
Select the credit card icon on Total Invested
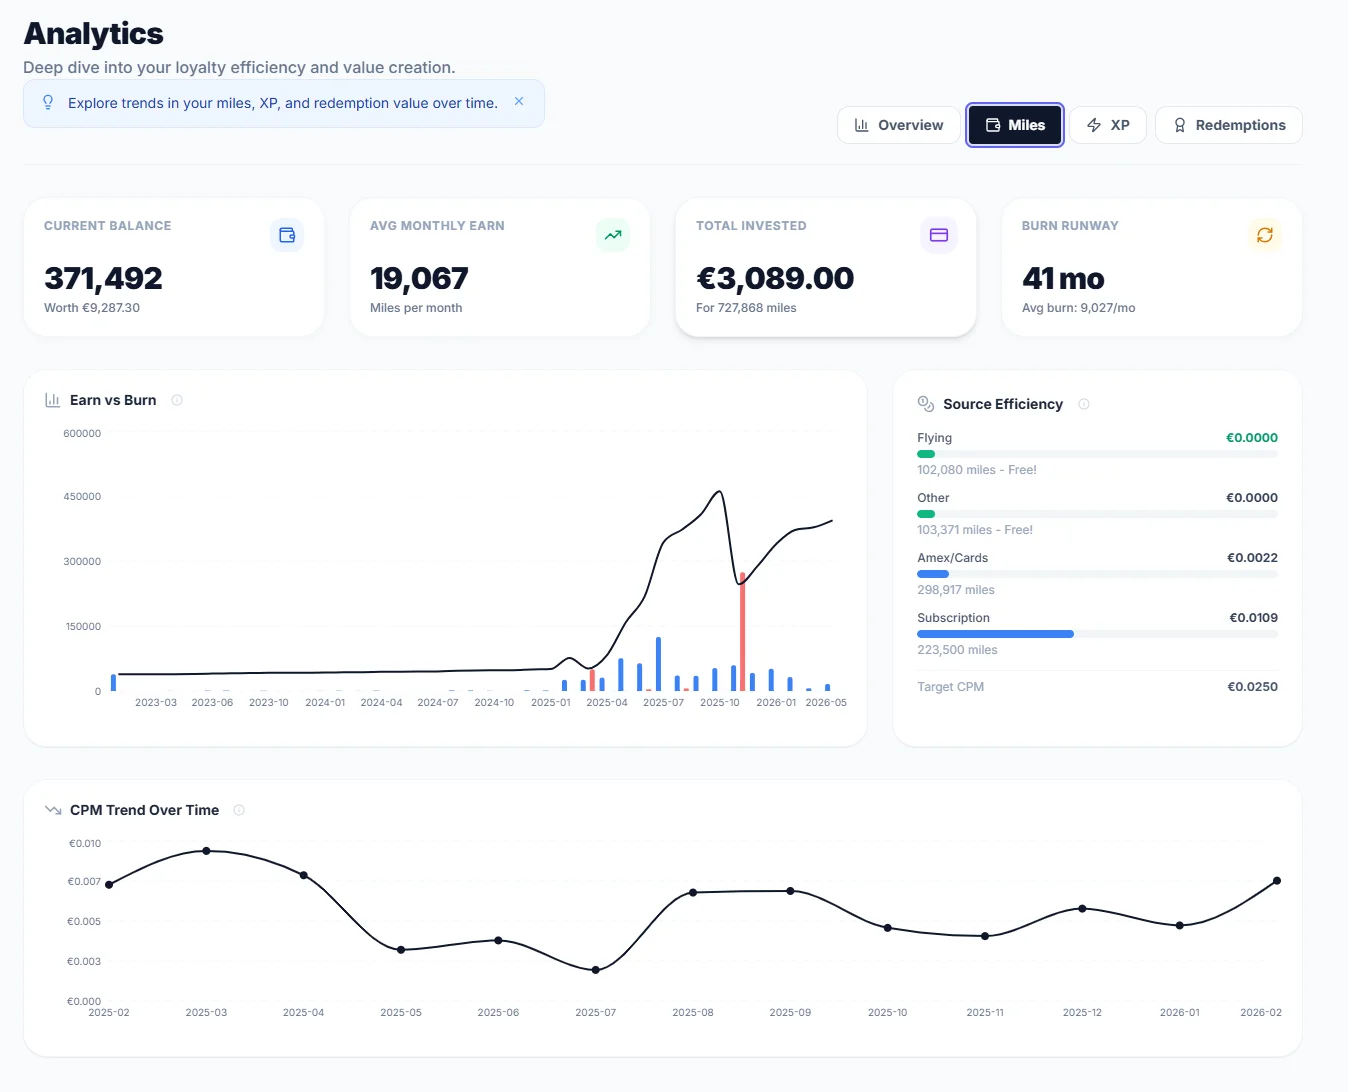tap(939, 235)
